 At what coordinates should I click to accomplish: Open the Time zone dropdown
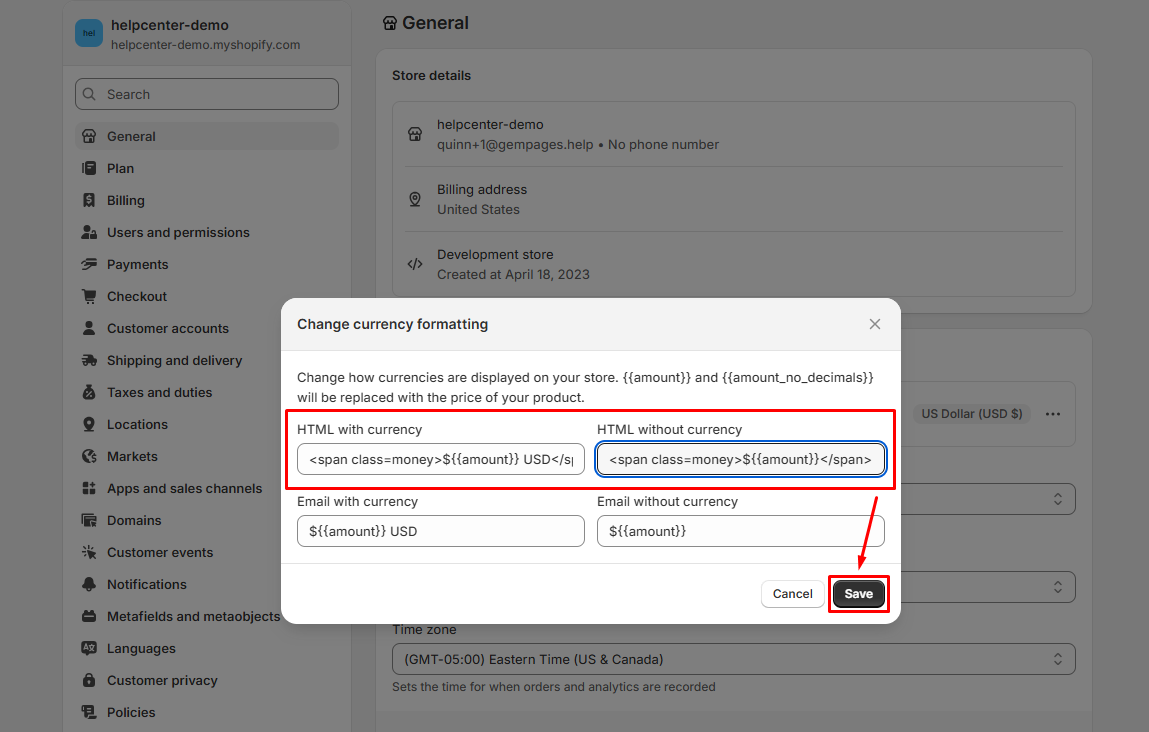click(x=733, y=659)
